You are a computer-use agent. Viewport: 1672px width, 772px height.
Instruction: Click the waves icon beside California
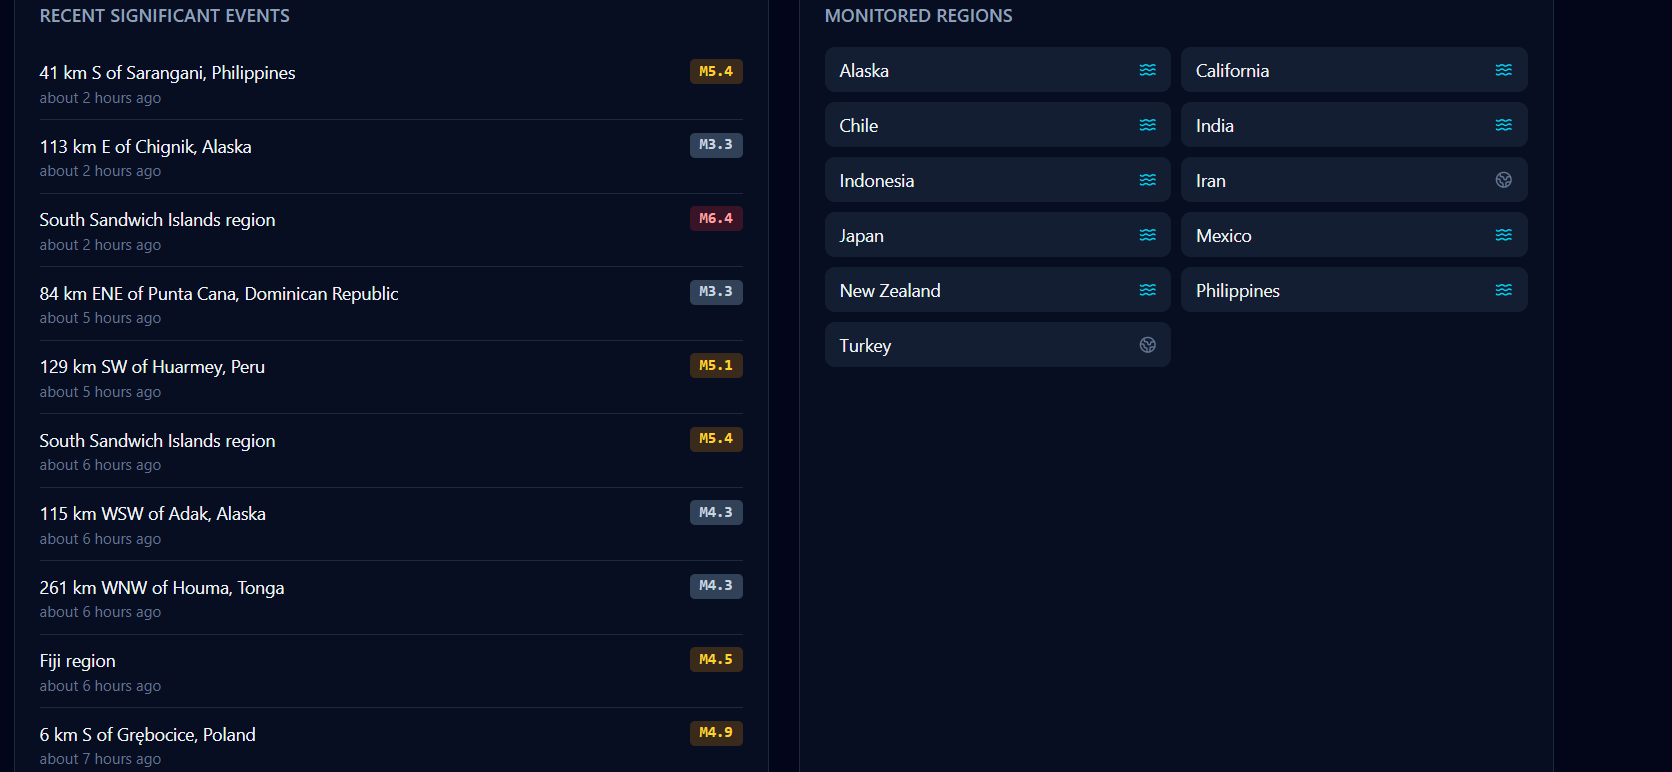1503,70
